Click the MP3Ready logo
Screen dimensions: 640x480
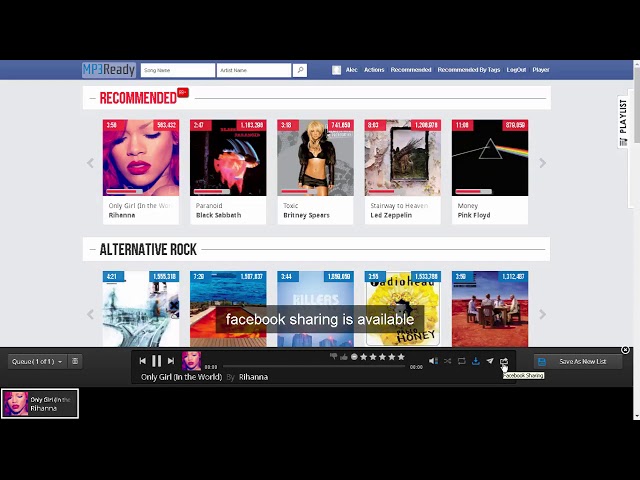[109, 70]
